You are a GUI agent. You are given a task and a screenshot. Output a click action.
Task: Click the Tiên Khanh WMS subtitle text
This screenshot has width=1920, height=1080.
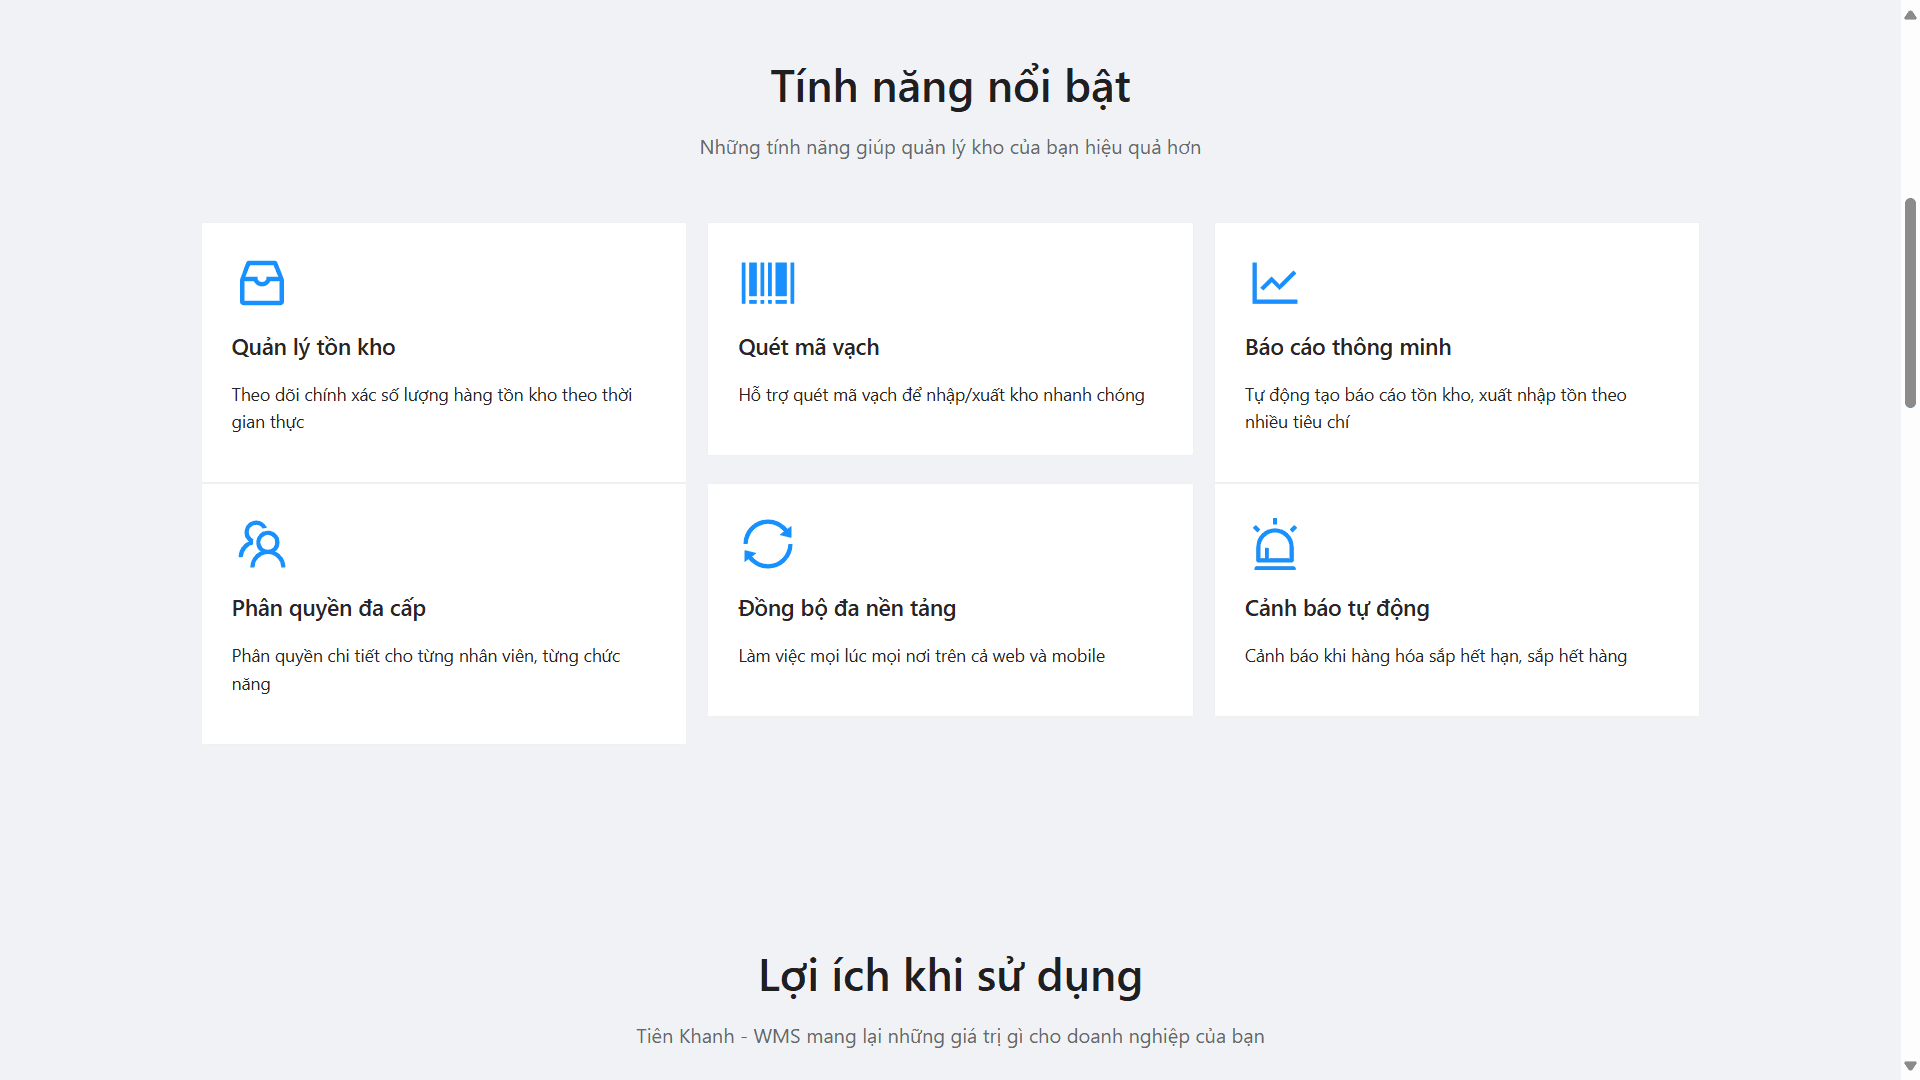(x=950, y=1036)
